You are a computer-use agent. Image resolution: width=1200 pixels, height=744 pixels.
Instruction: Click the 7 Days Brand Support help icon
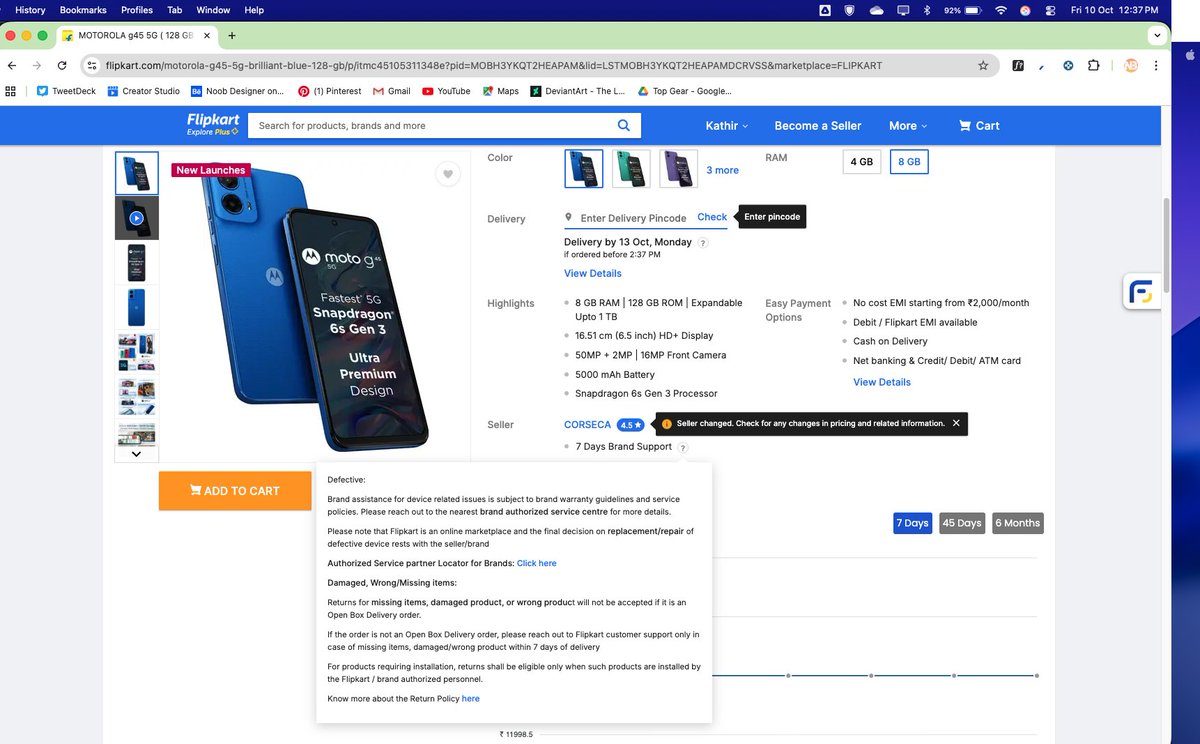pos(683,447)
